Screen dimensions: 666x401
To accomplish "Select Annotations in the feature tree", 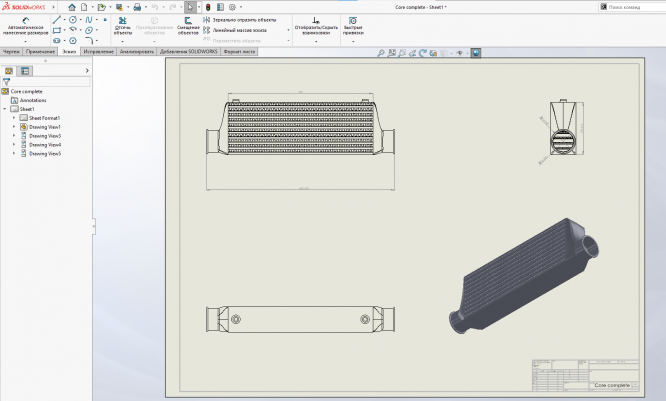I will [33, 100].
